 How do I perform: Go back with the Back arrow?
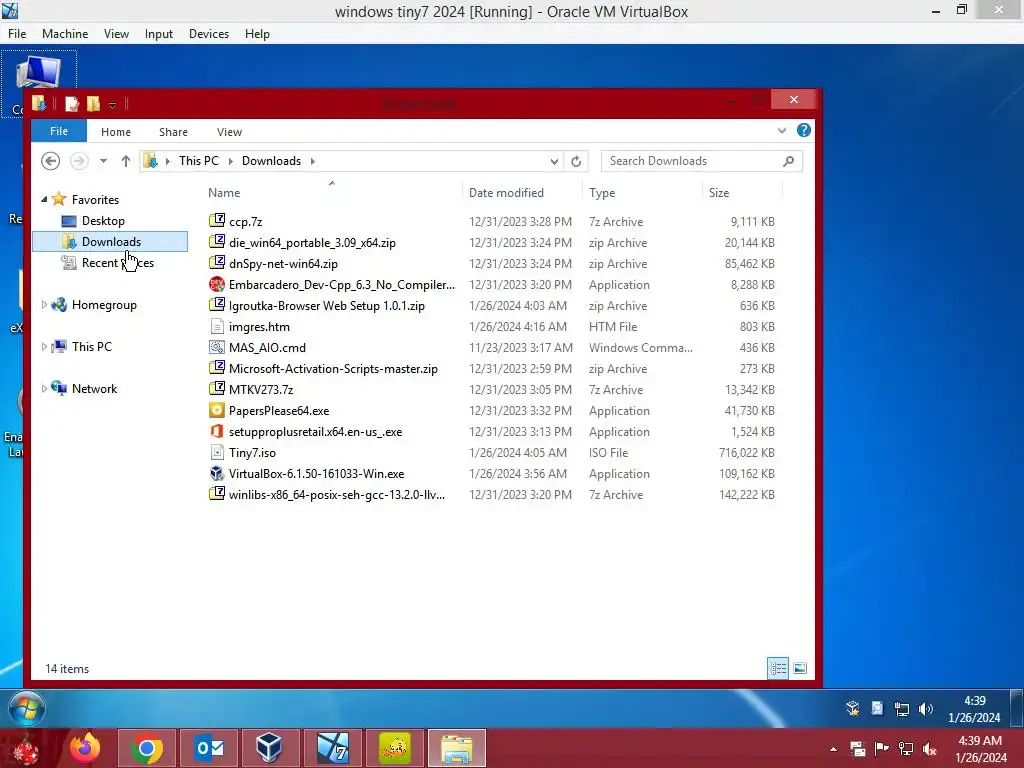click(50, 161)
